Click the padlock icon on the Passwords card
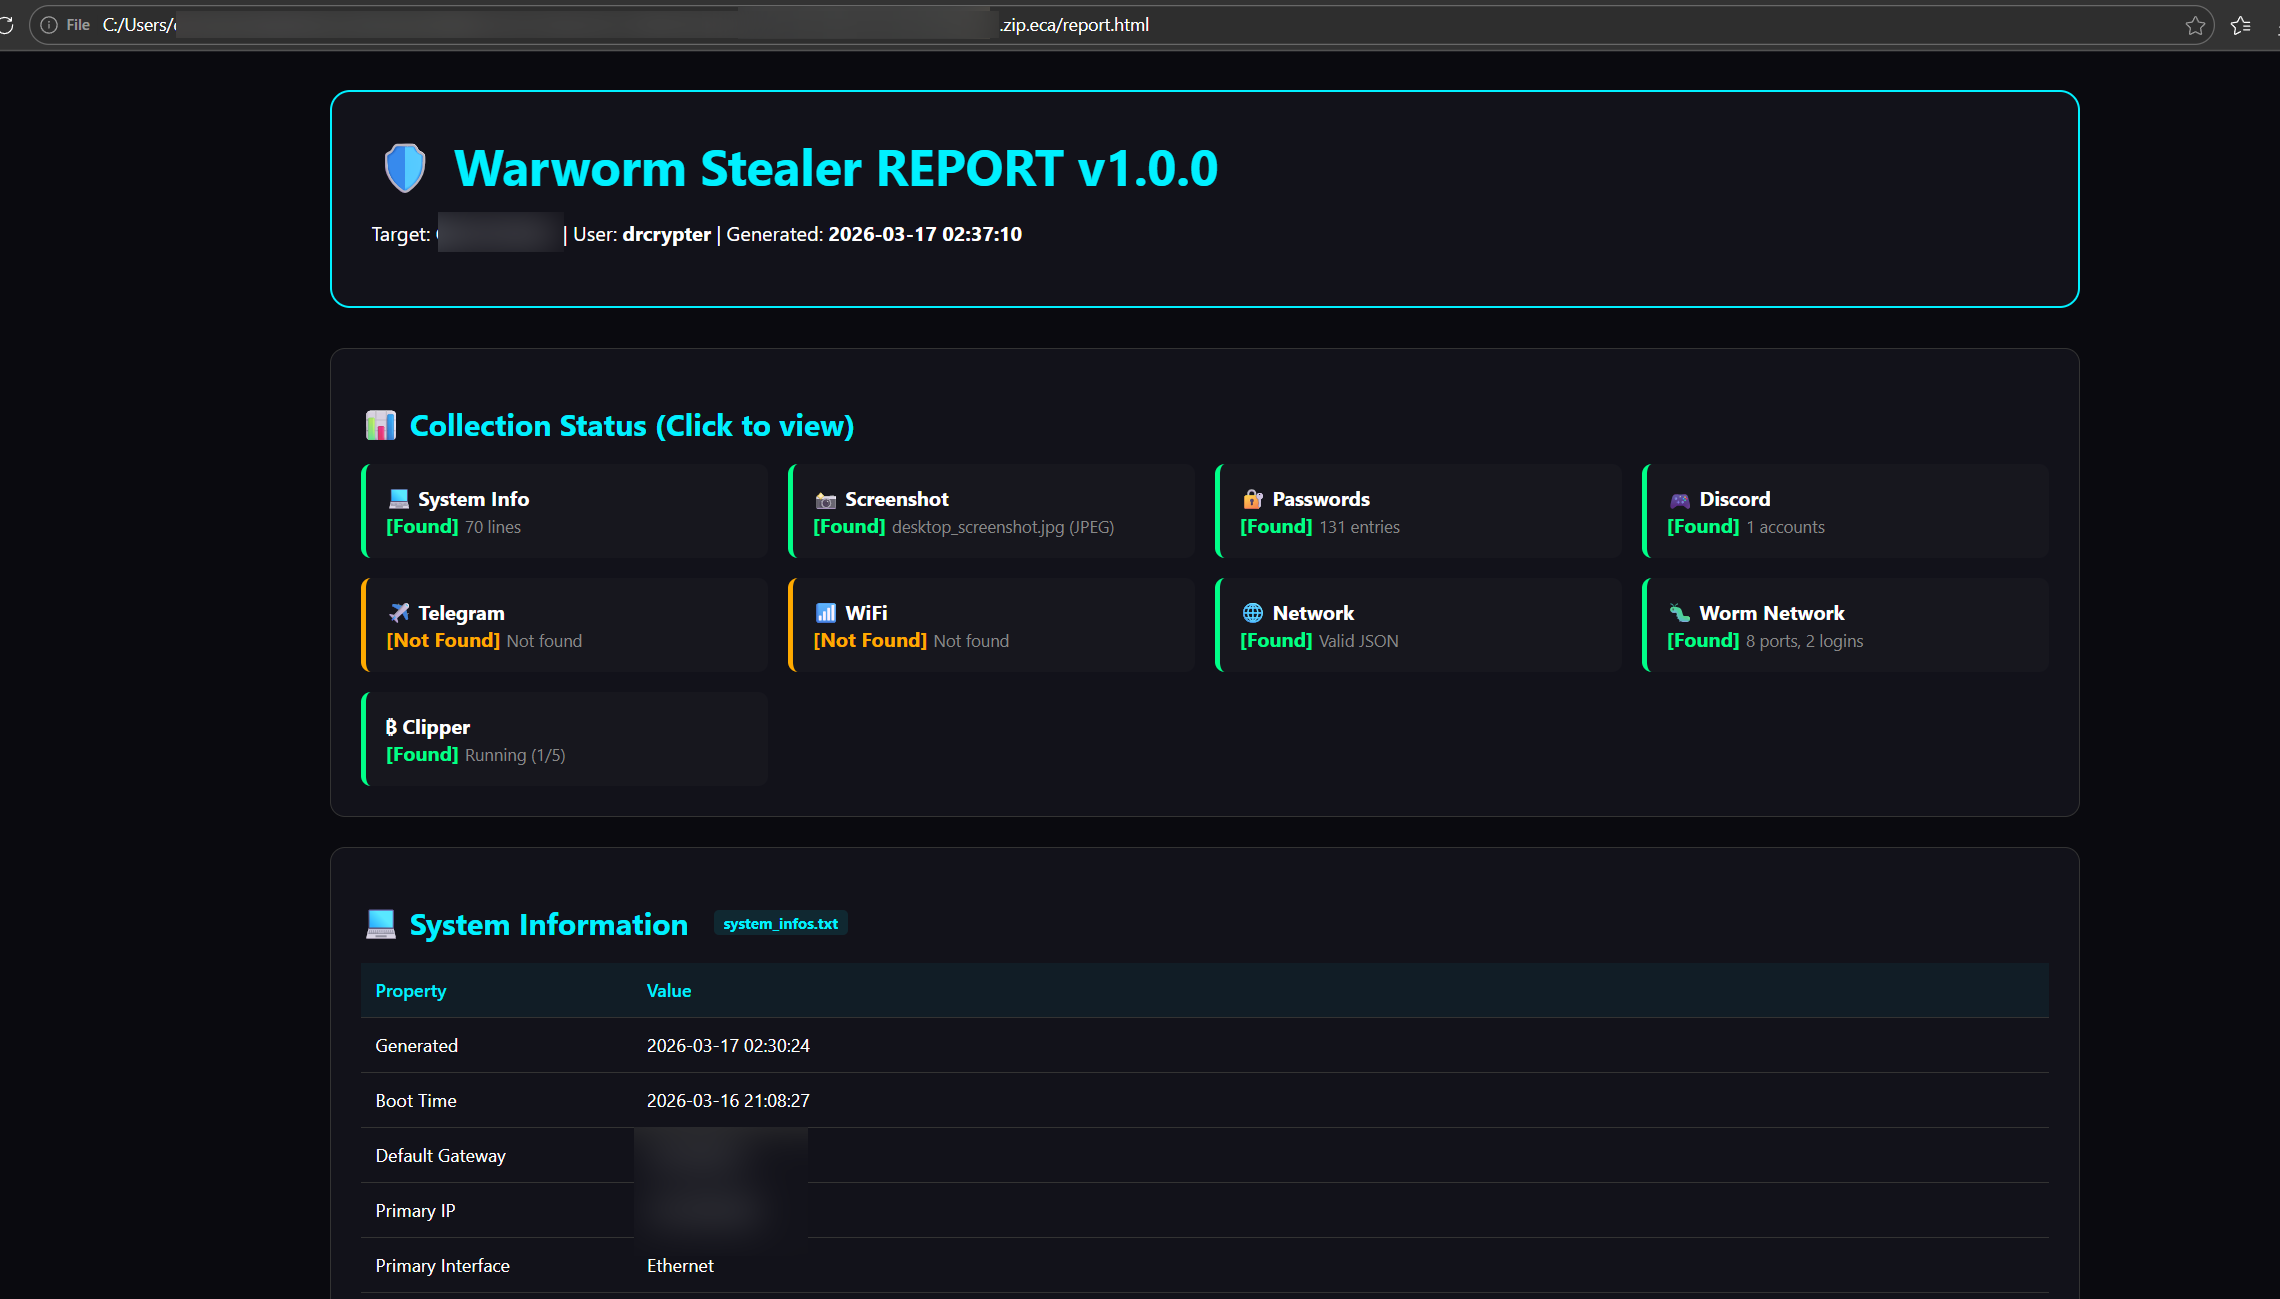This screenshot has height=1299, width=2280. click(x=1251, y=499)
